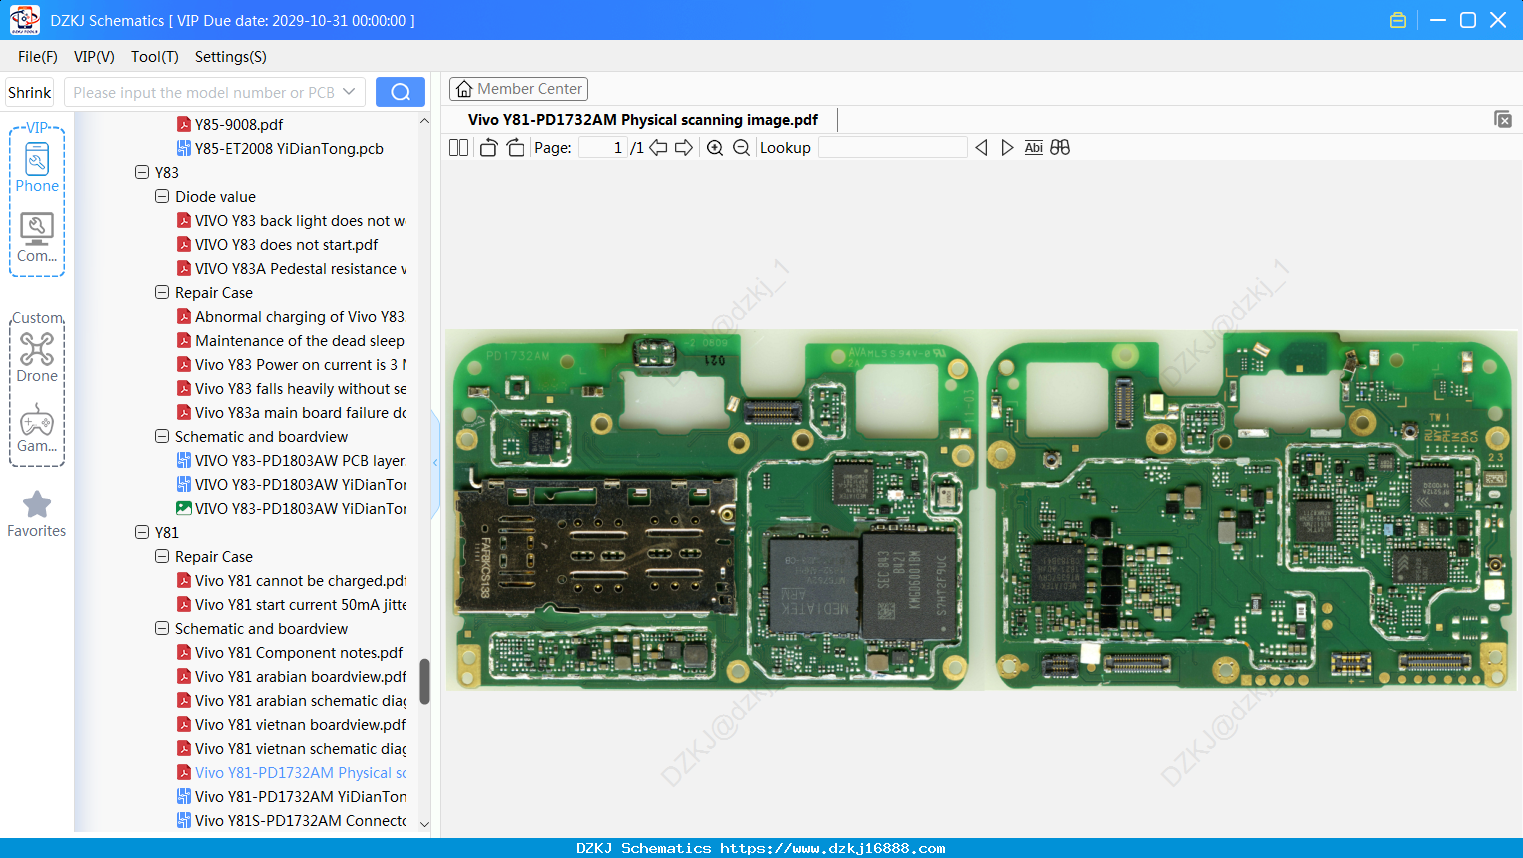Toggle the Abi match case option
This screenshot has width=1523, height=858.
1034,148
